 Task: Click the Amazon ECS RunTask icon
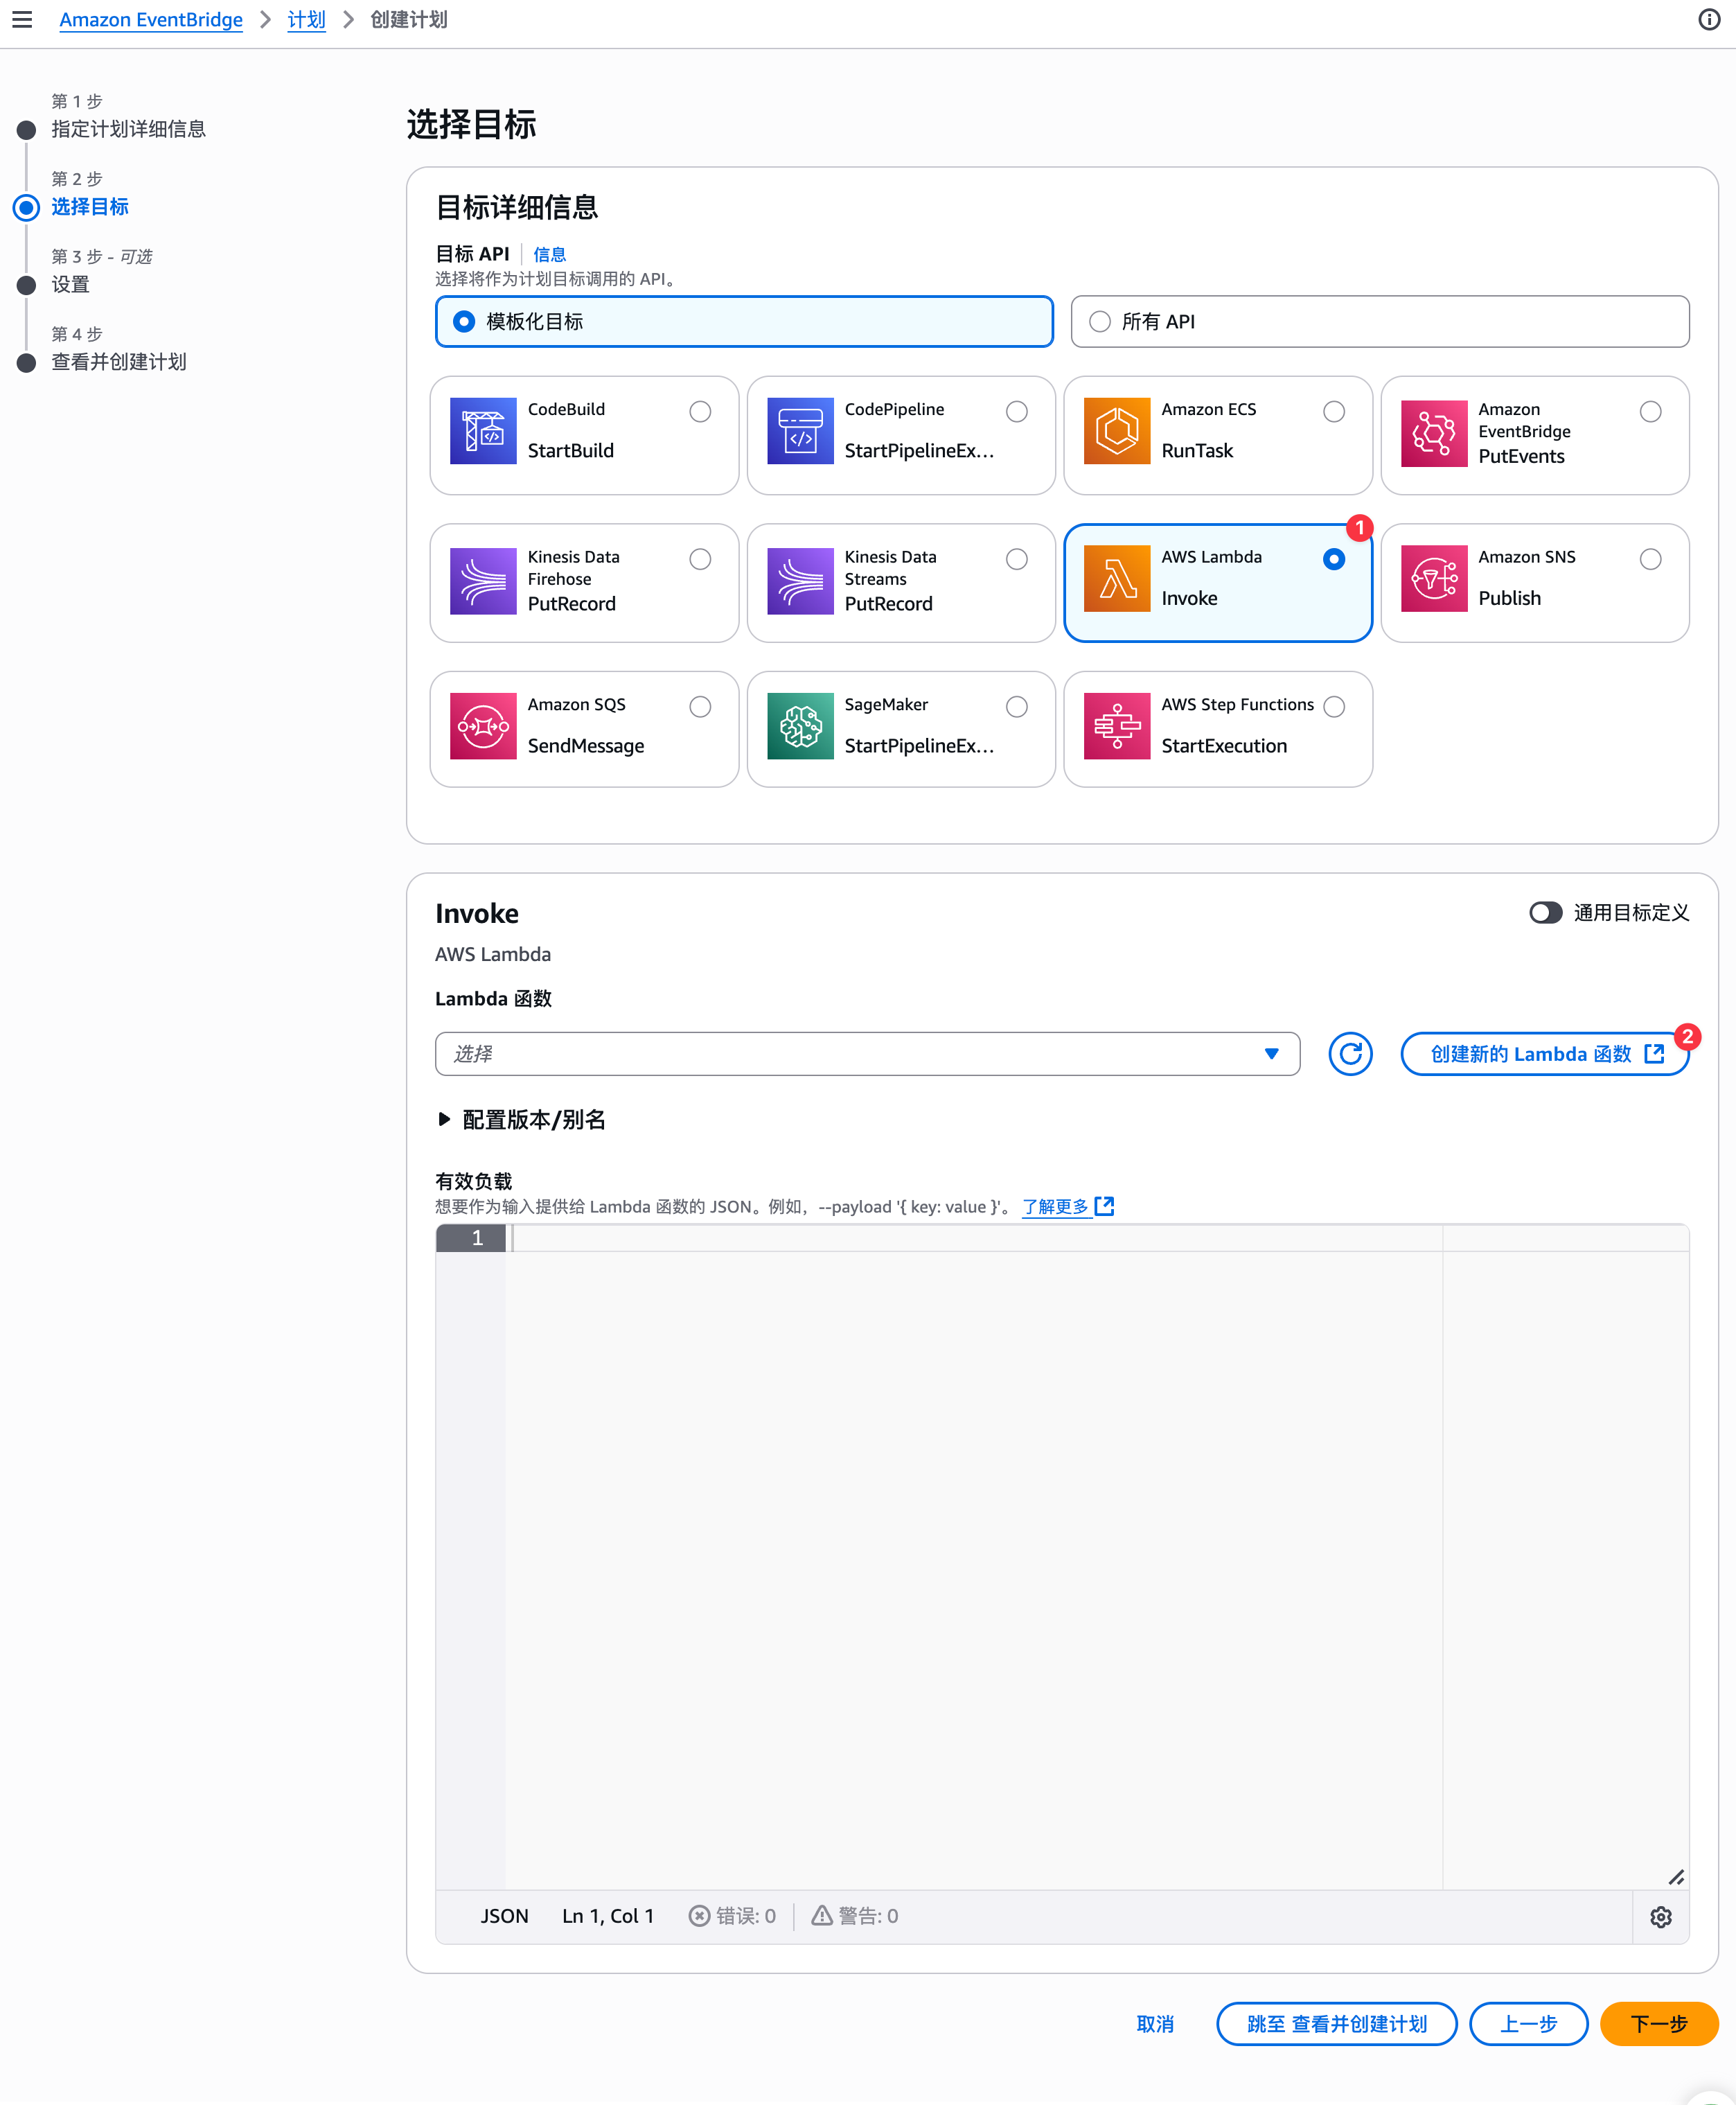[x=1116, y=431]
